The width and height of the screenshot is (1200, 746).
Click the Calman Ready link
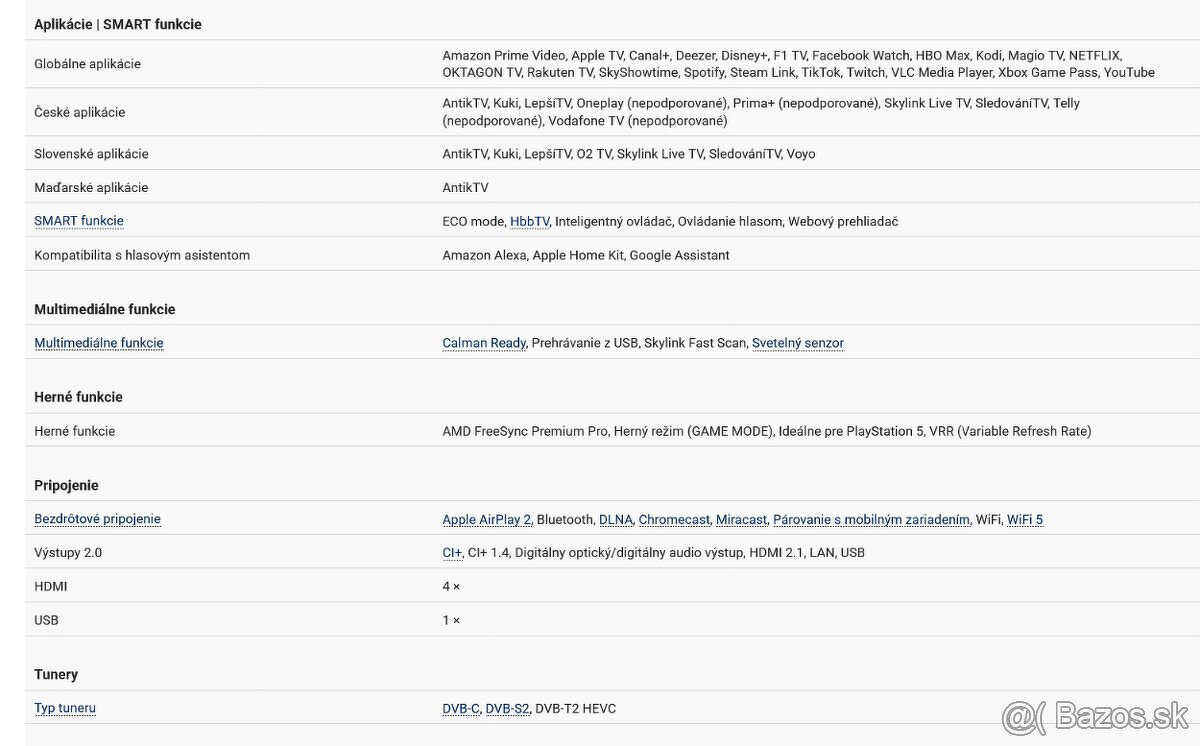click(x=484, y=343)
